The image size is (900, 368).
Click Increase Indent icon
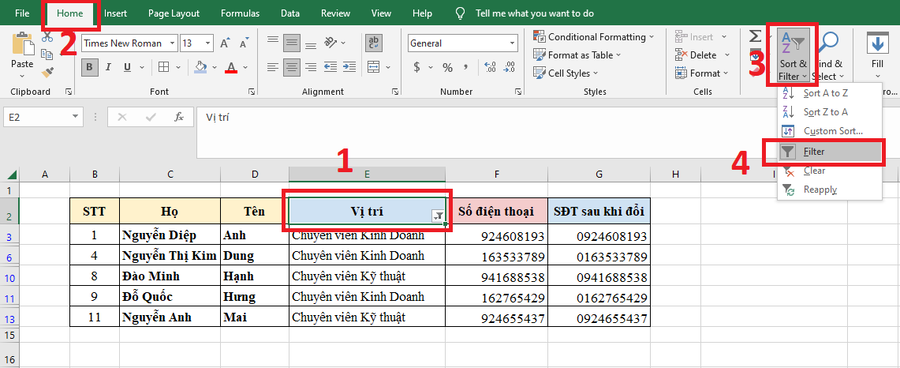(x=349, y=67)
